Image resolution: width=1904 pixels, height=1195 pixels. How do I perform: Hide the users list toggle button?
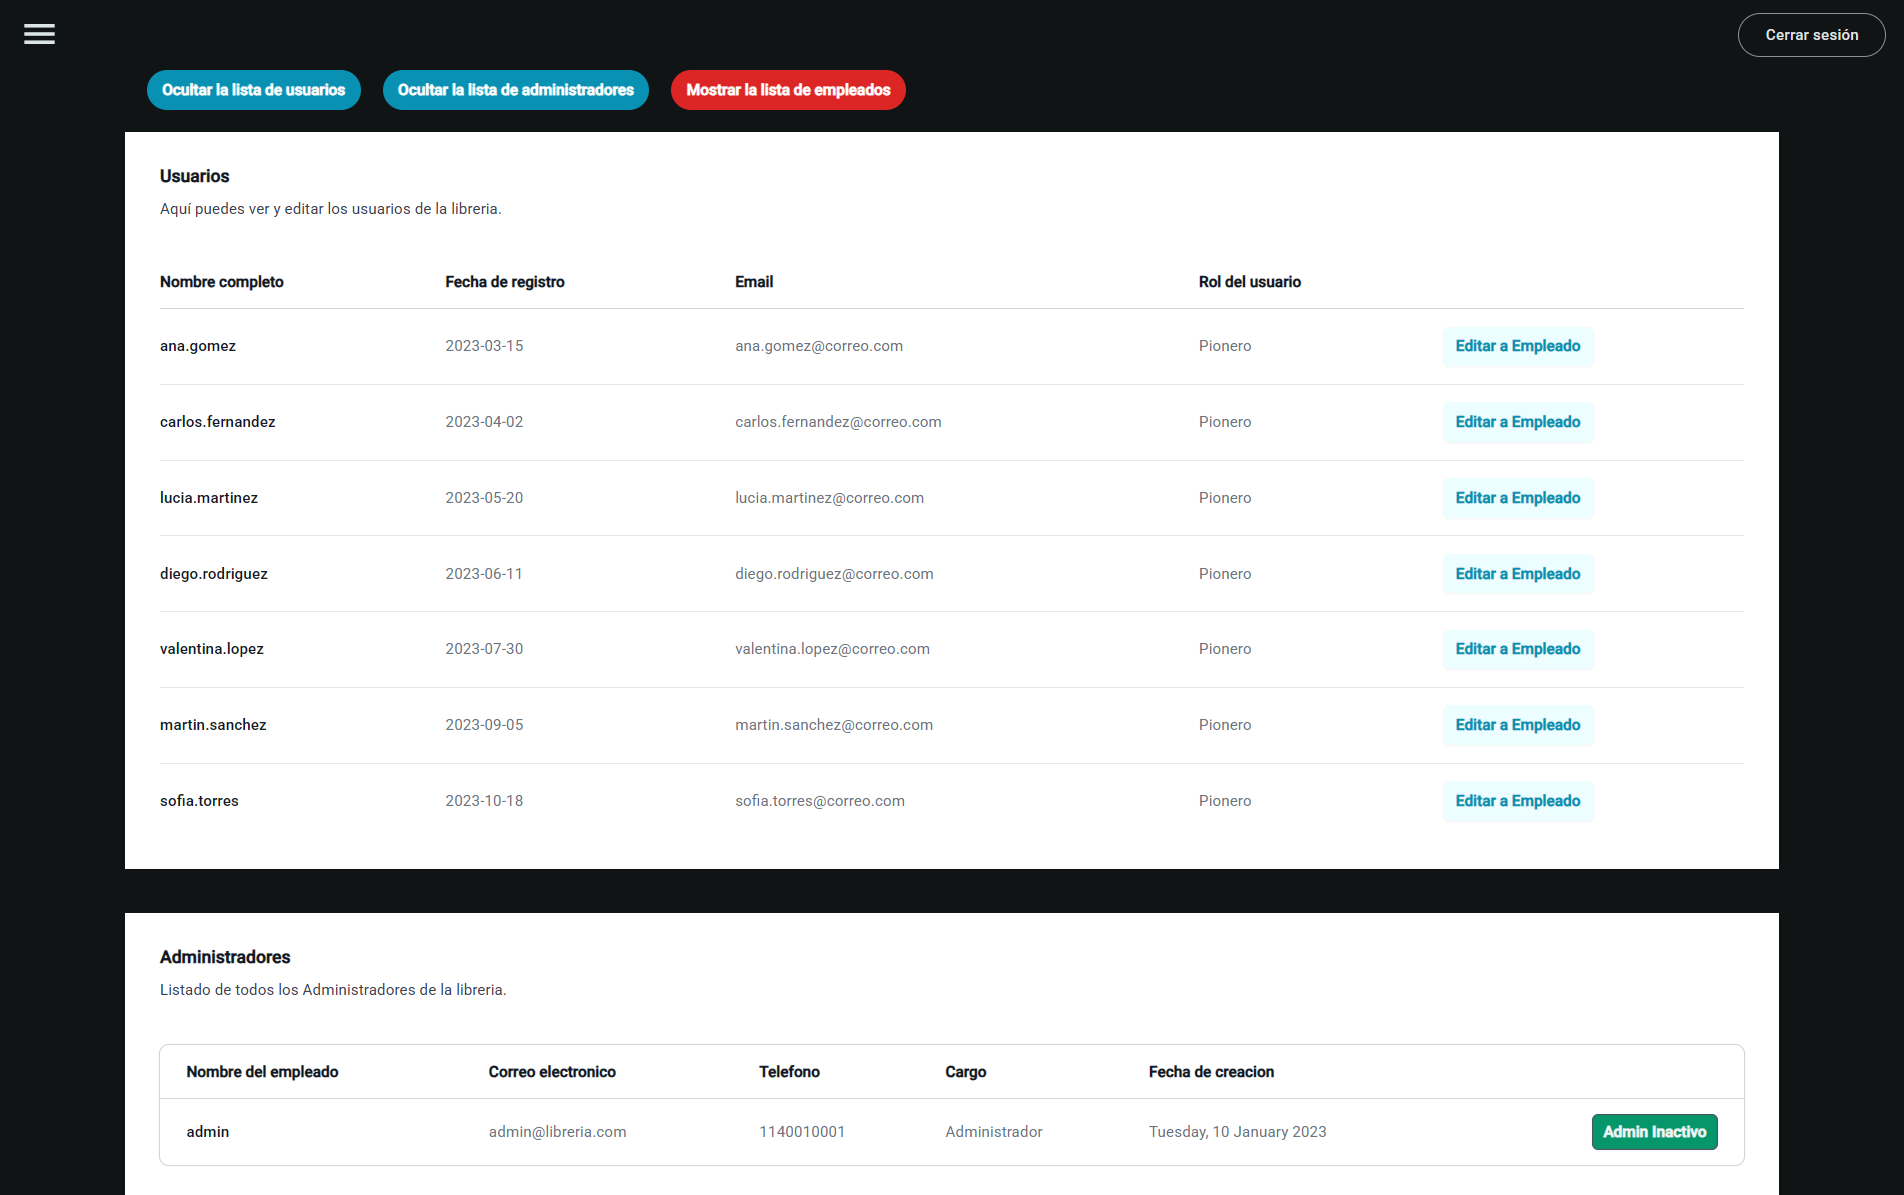pyautogui.click(x=254, y=90)
